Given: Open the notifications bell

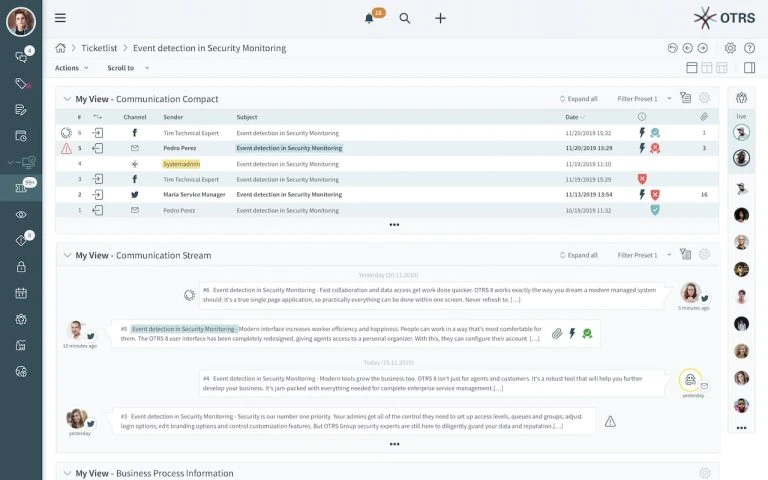Looking at the screenshot, I should 369,19.
